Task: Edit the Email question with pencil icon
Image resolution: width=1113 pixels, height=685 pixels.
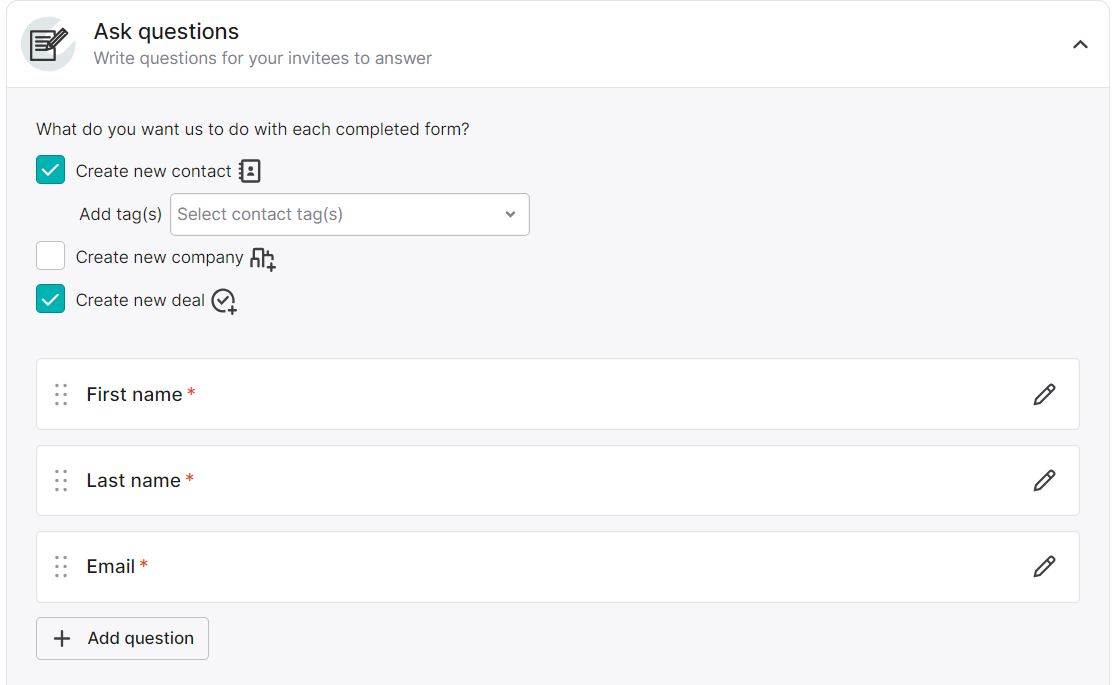Action: click(1044, 566)
